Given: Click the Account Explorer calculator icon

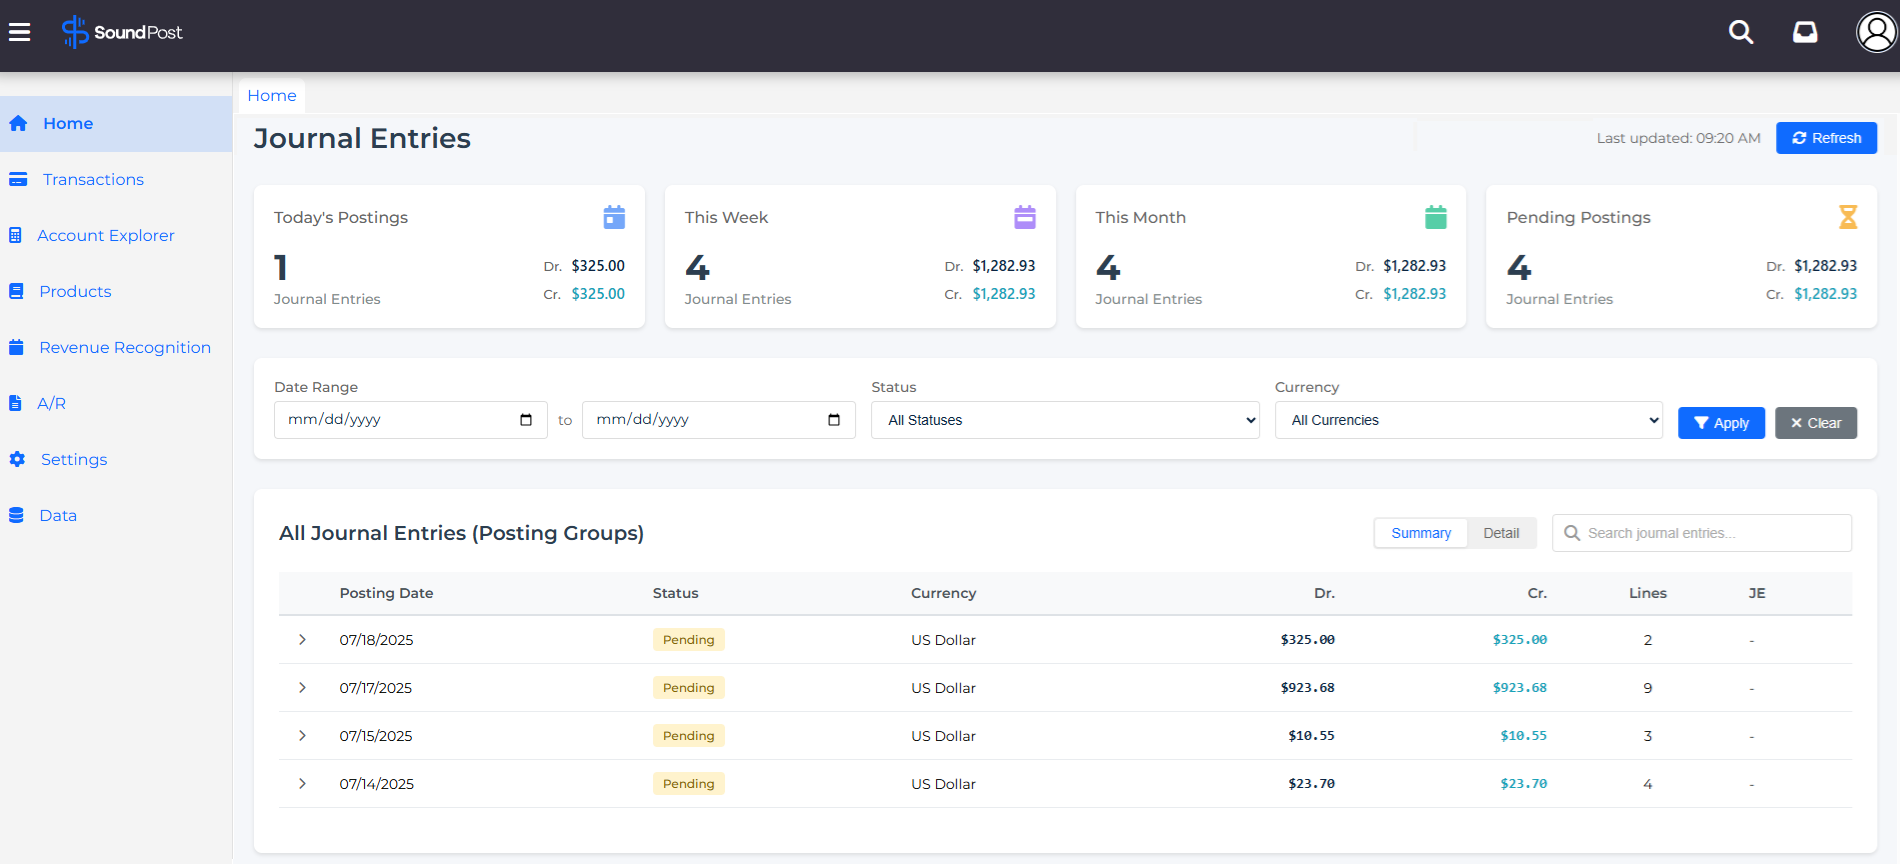Looking at the screenshot, I should 15,236.
